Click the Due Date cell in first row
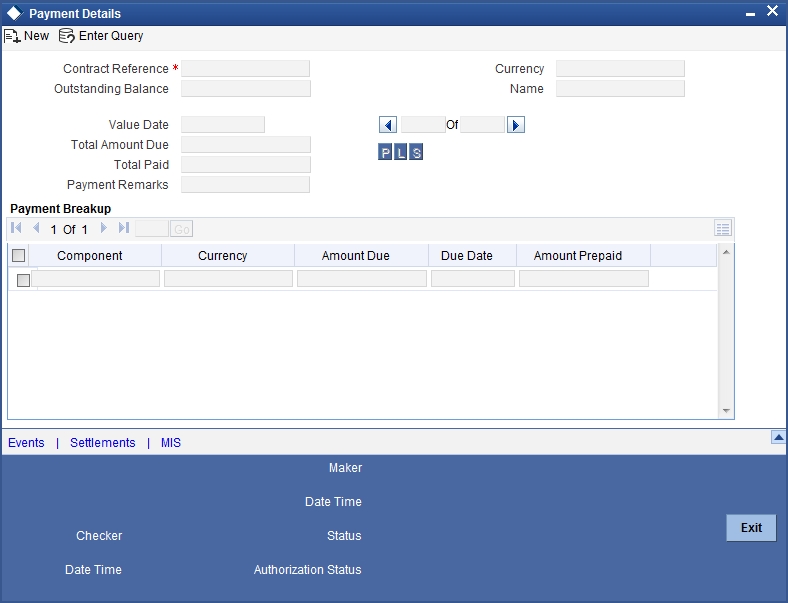The width and height of the screenshot is (788, 603). click(473, 278)
